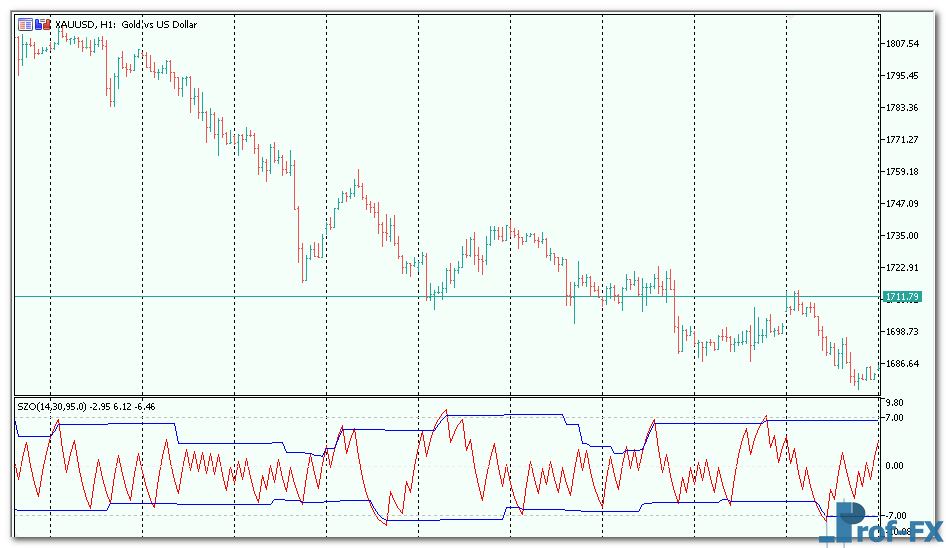This screenshot has height=548, width=946.
Task: Click the 1735.00 price level label
Action: coord(902,236)
